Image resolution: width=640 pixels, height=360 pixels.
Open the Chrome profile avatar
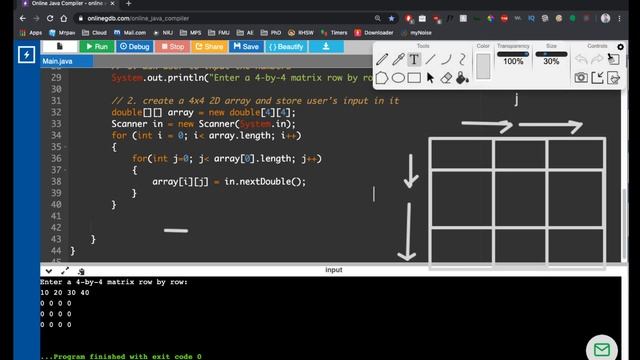(x=605, y=18)
